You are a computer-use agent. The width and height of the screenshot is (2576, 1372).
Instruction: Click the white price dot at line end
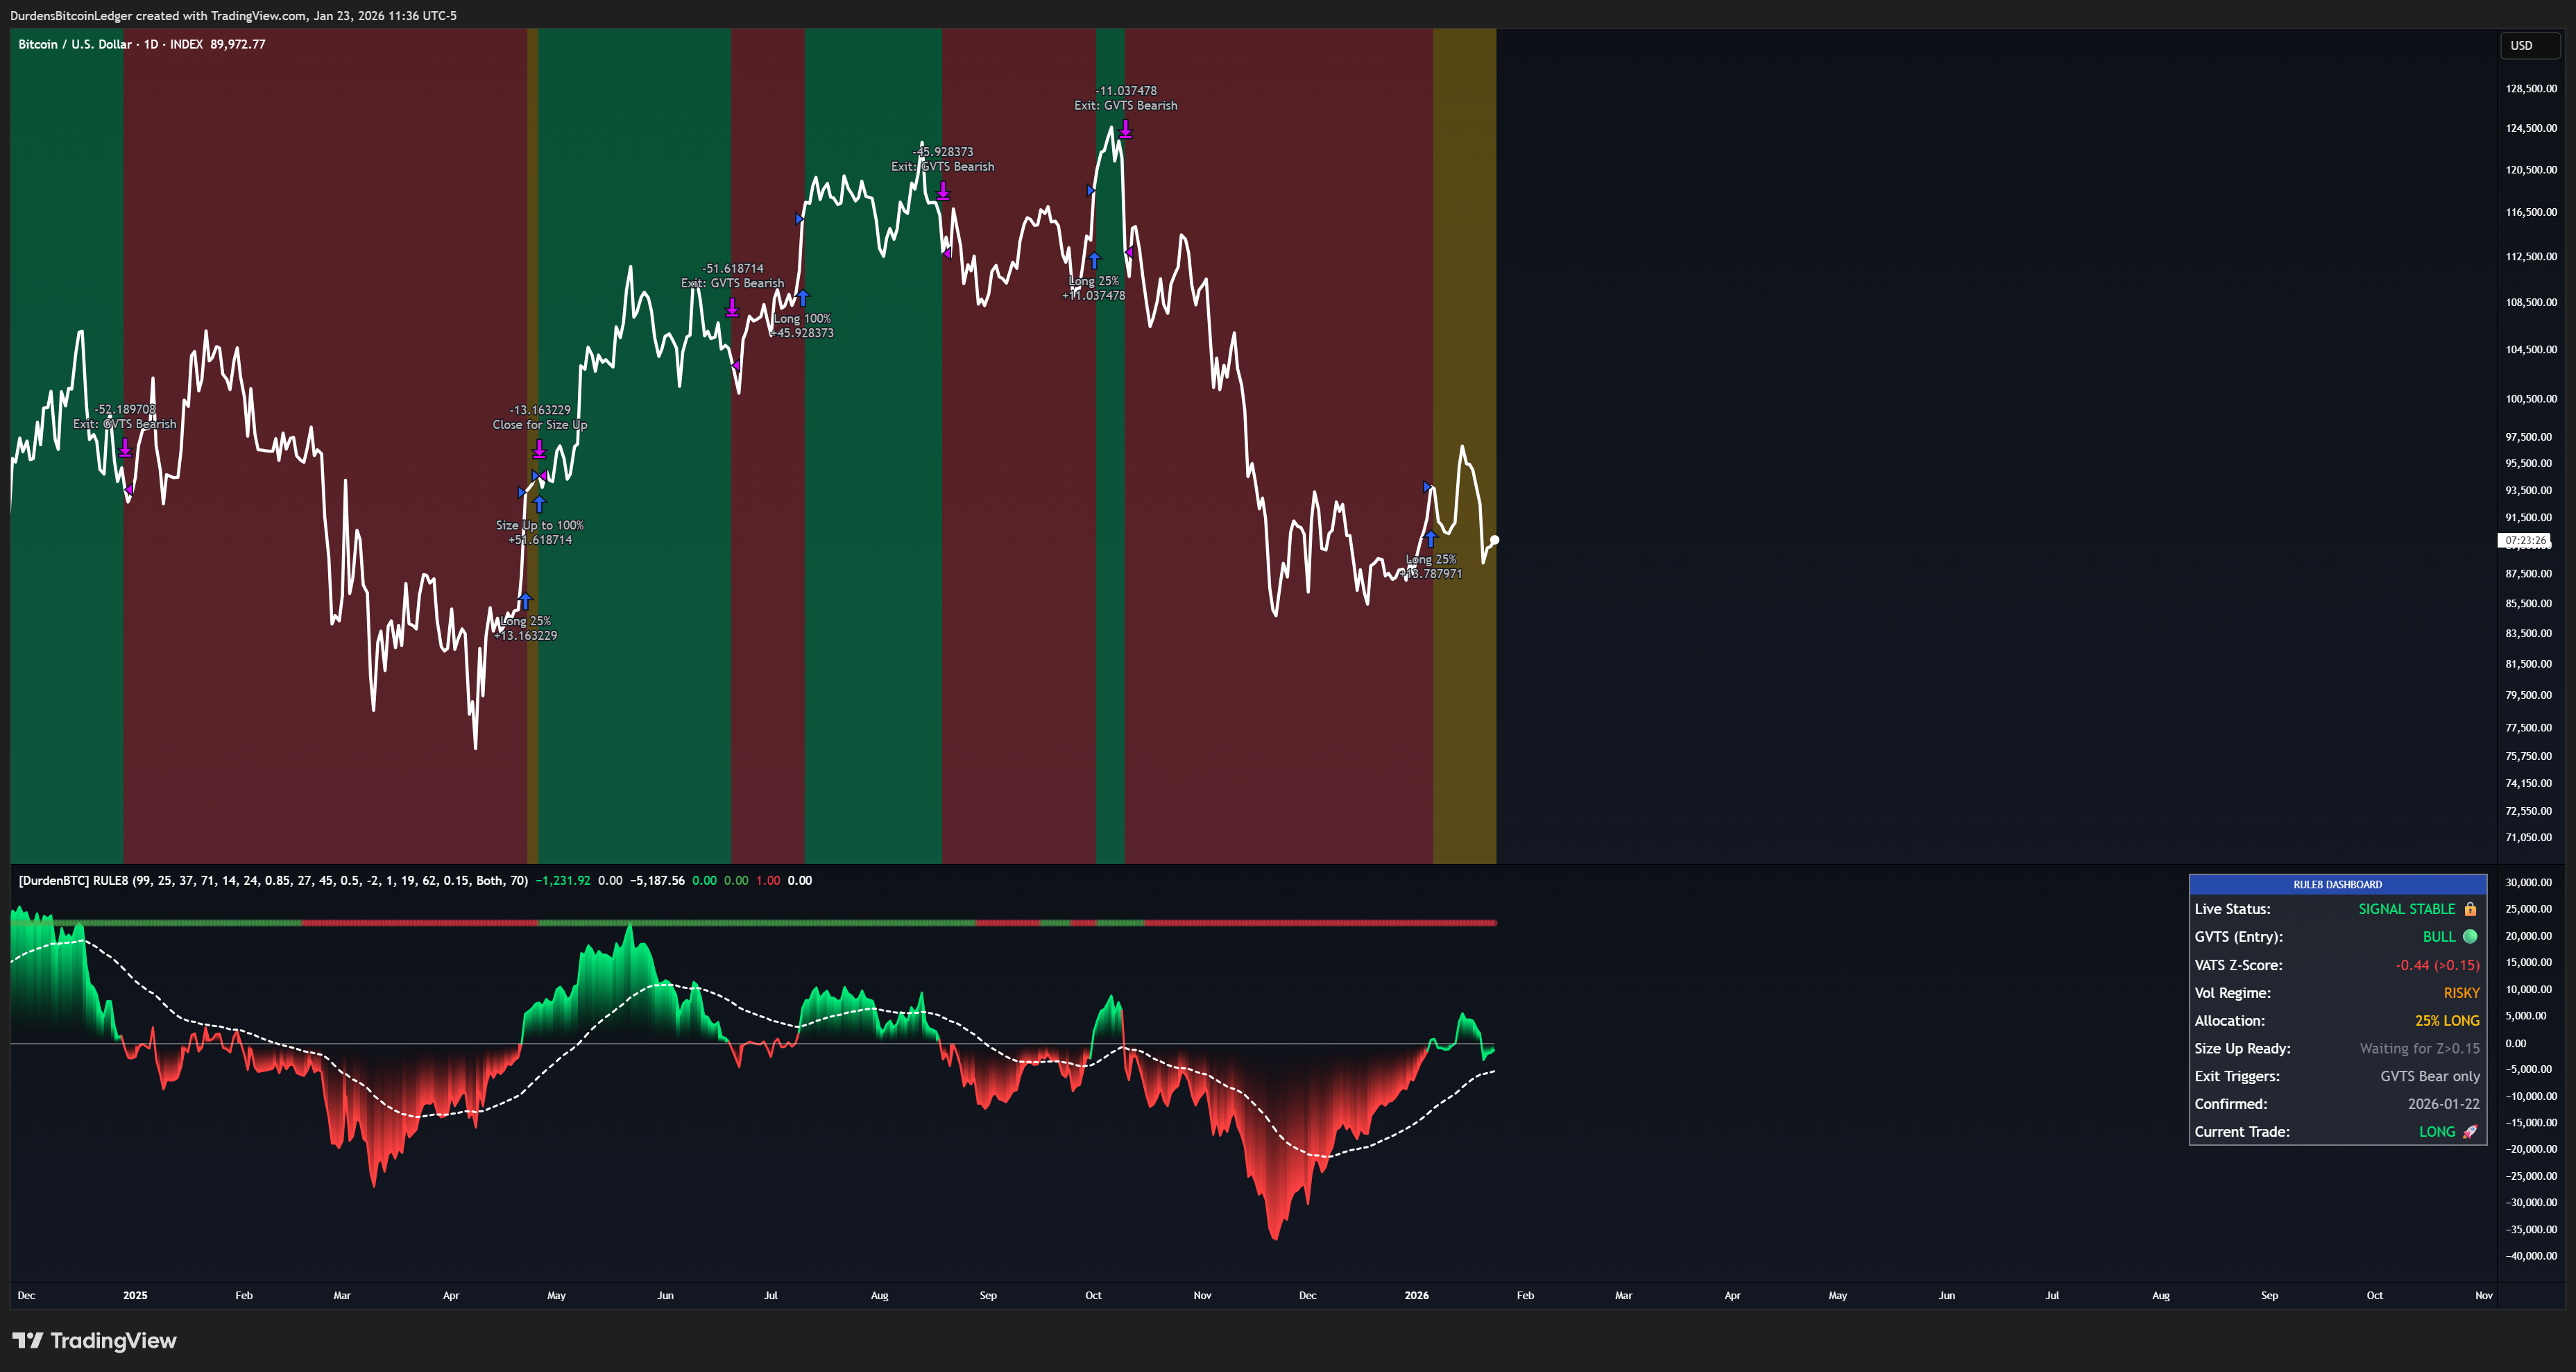(1494, 540)
